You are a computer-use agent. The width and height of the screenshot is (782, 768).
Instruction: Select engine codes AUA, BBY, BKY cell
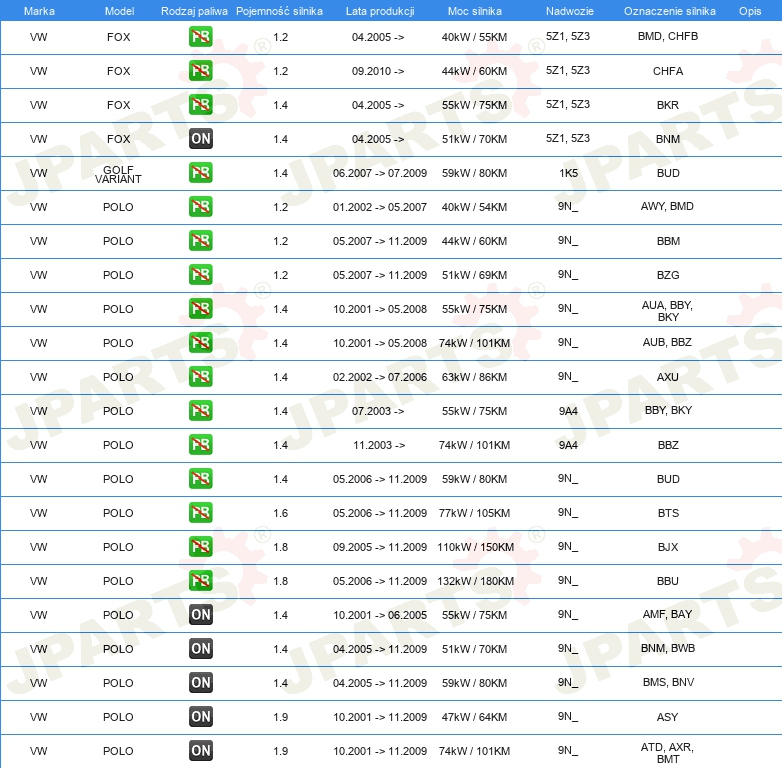pyautogui.click(x=667, y=311)
